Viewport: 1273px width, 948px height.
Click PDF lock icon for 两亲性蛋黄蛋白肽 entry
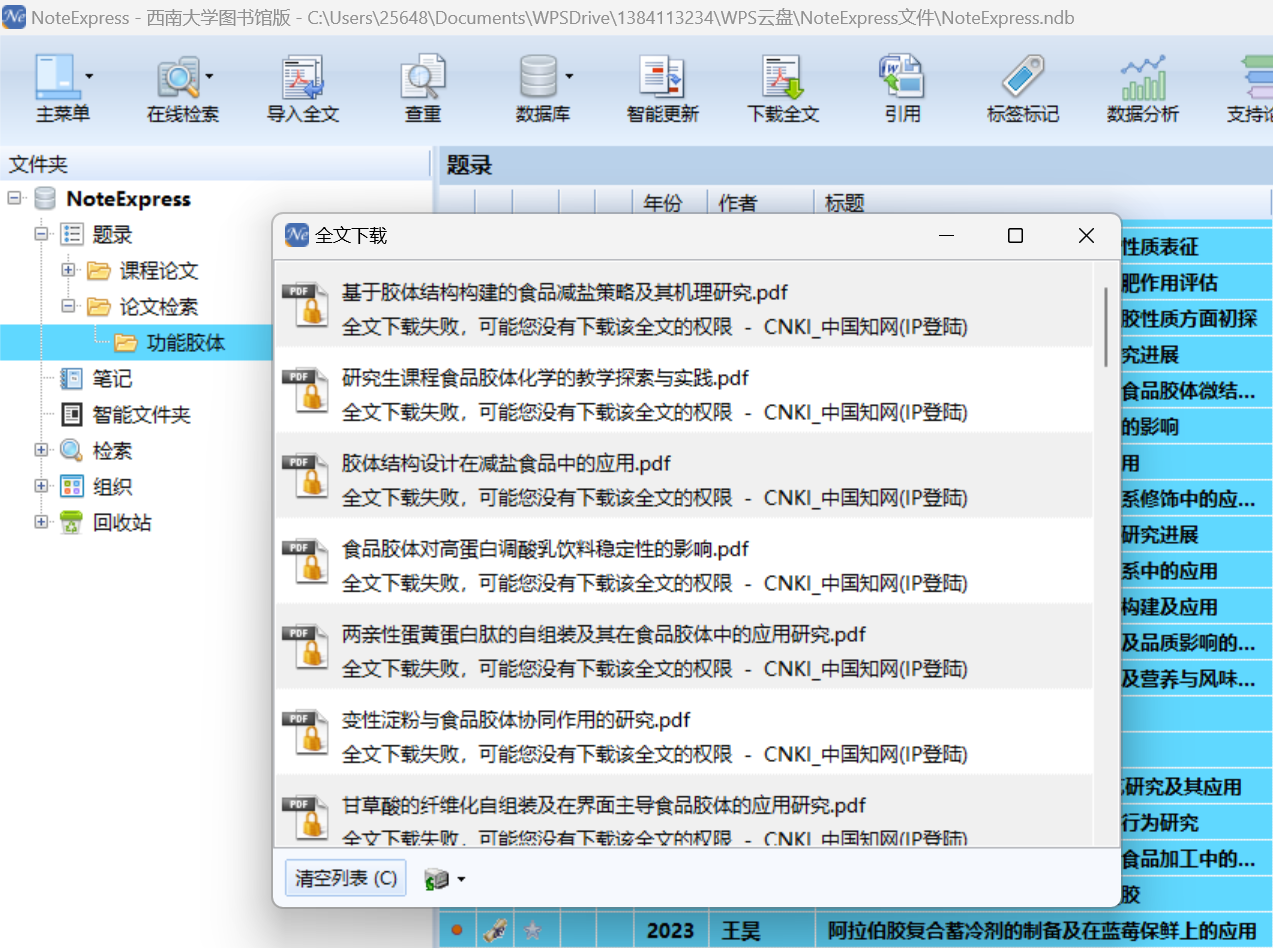click(305, 647)
